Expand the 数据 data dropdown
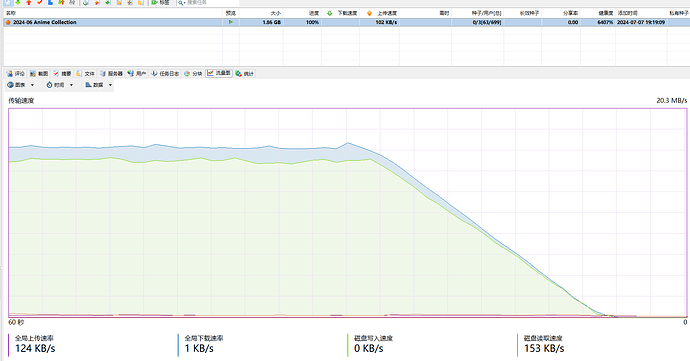Screen dimensions: 690x361 [99, 85]
